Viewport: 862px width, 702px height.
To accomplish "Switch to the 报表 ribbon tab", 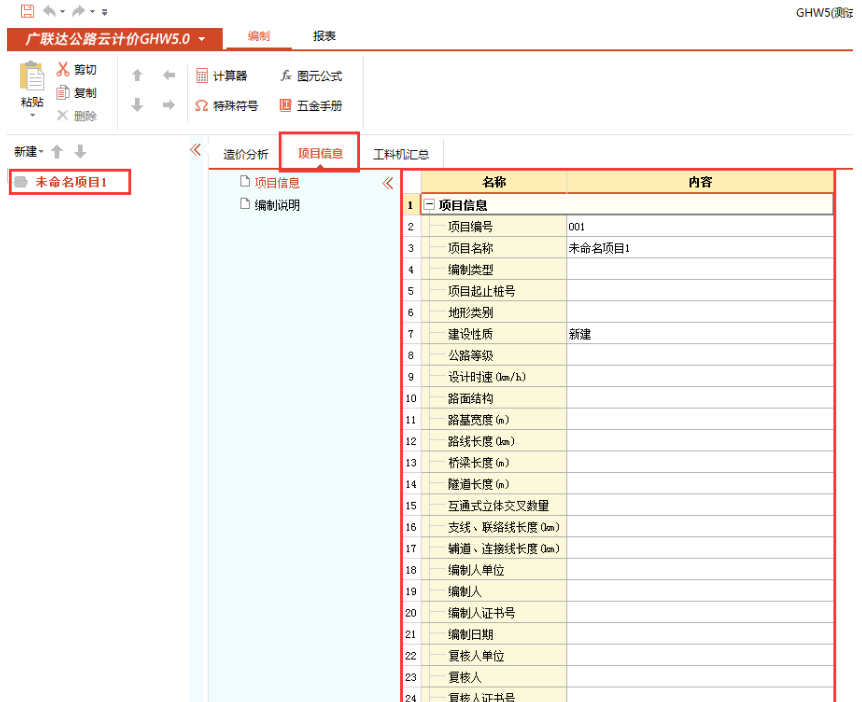I will (324, 36).
